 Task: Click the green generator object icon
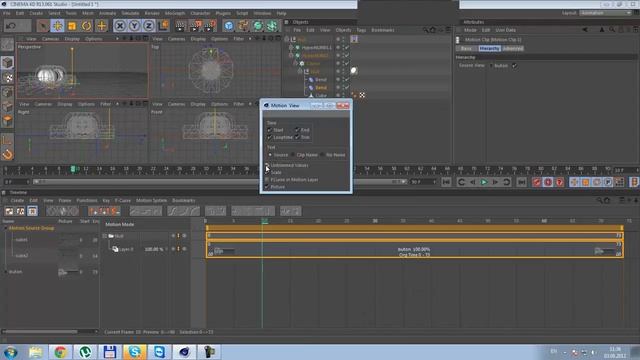coord(258,26)
